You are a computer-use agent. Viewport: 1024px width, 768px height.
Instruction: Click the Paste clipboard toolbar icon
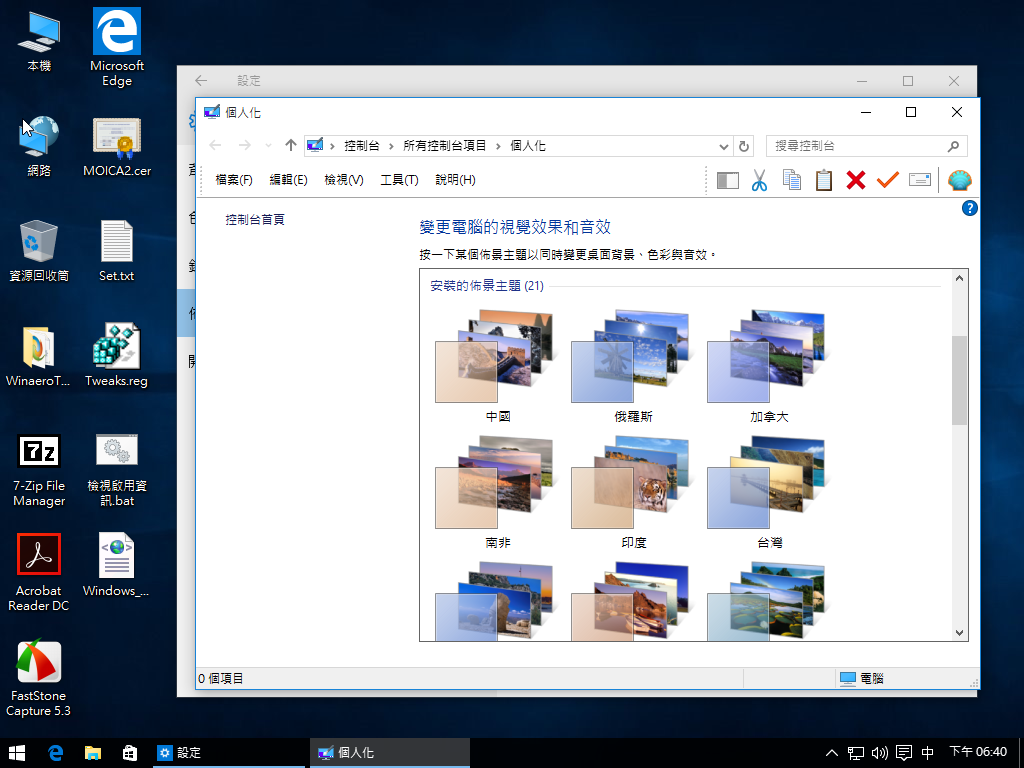pyautogui.click(x=824, y=180)
